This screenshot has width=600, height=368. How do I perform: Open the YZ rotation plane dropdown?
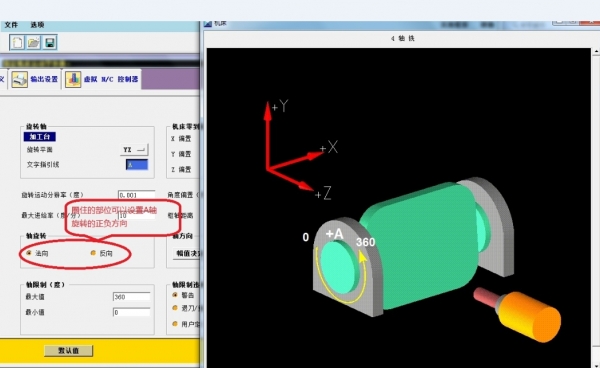134,150
